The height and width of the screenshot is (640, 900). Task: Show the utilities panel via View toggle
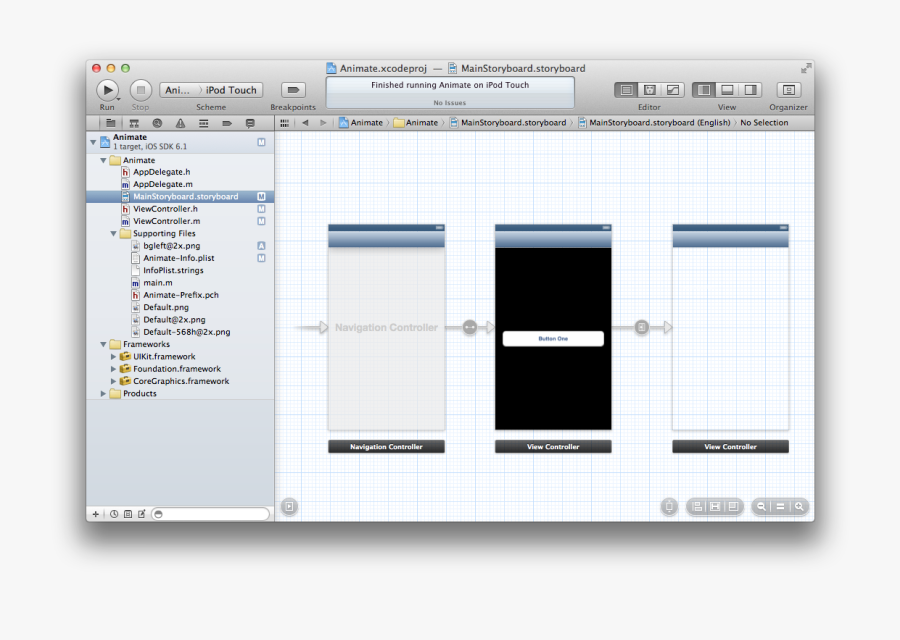[x=749, y=89]
